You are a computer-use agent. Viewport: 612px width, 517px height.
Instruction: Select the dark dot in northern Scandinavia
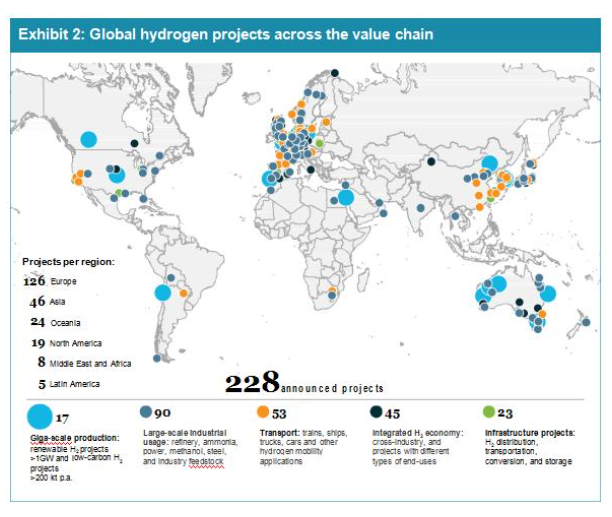335,72
